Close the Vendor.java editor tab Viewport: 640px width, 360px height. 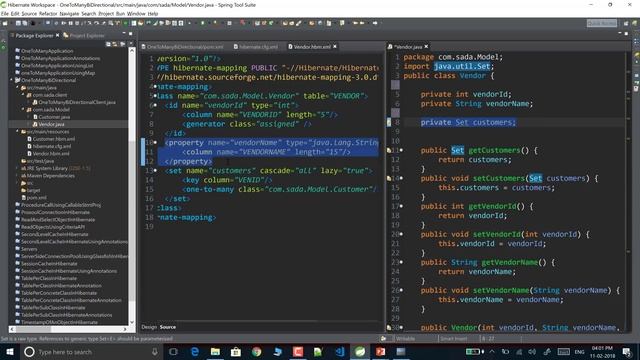tap(426, 47)
